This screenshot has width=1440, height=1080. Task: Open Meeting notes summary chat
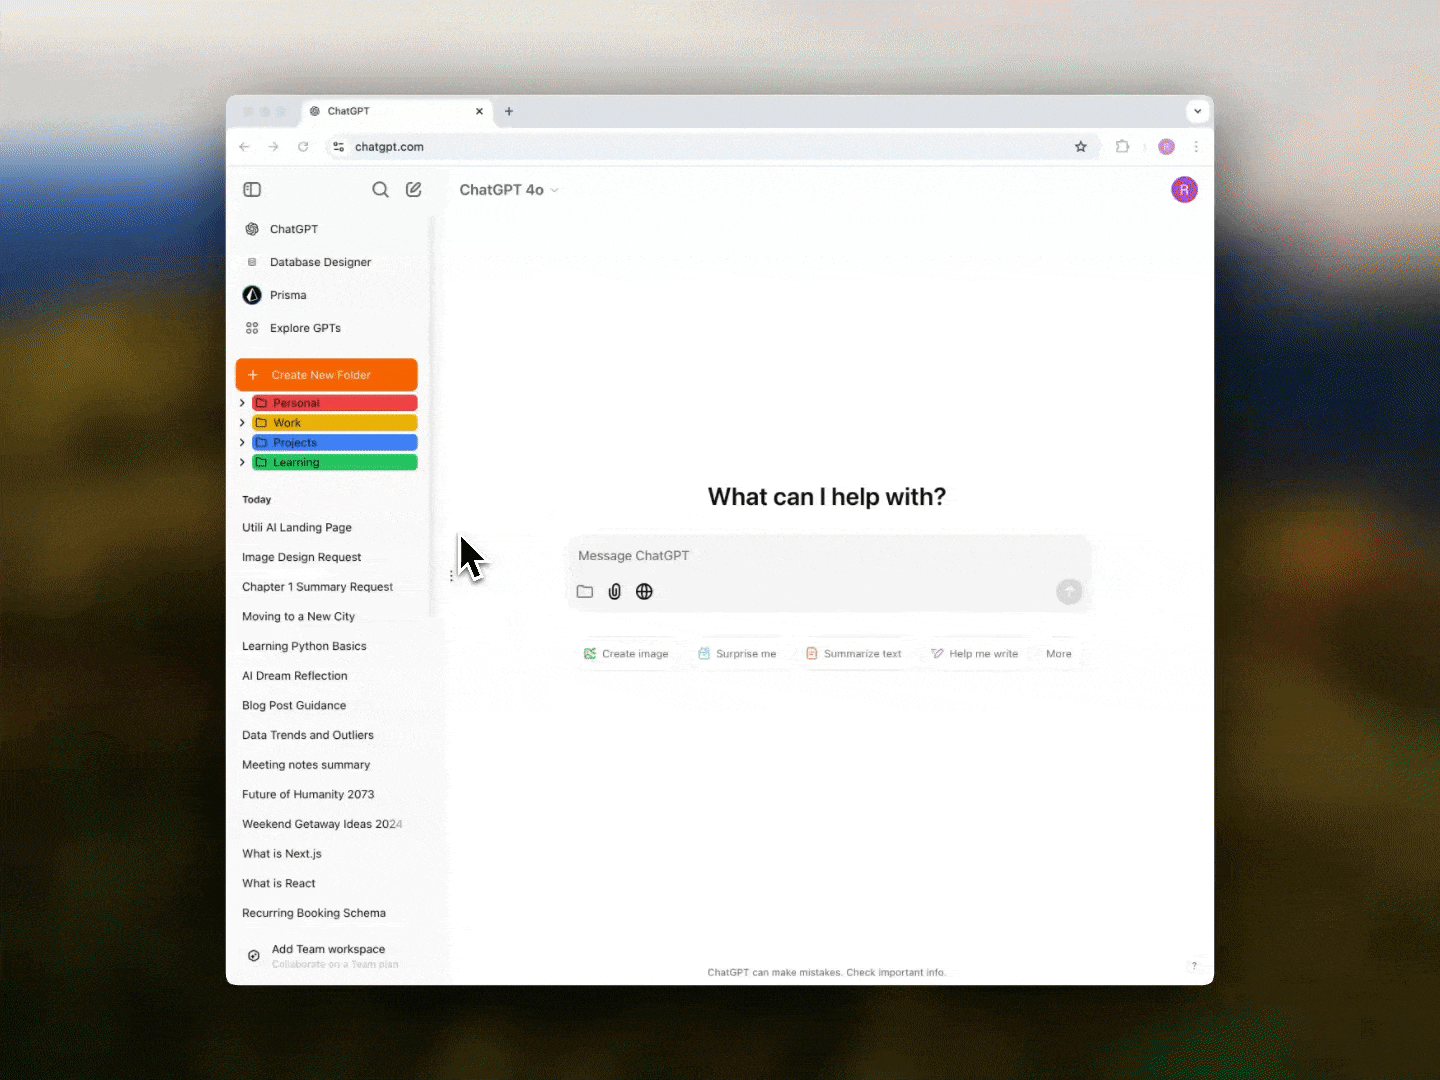[306, 765]
